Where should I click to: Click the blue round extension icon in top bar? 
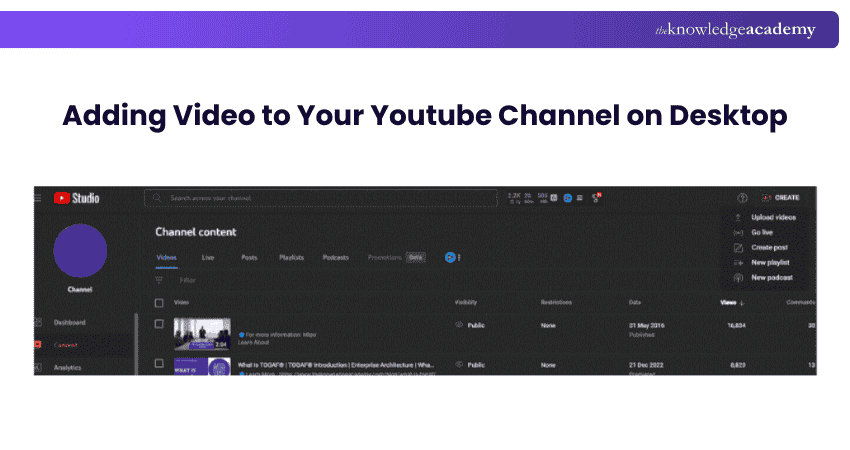(568, 198)
